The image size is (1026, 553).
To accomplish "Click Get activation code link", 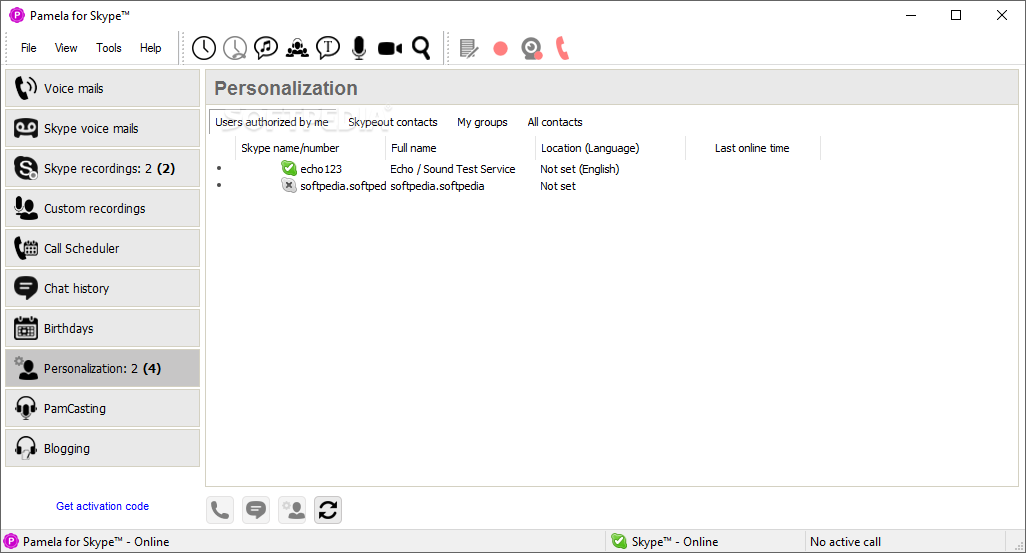I will [x=102, y=506].
